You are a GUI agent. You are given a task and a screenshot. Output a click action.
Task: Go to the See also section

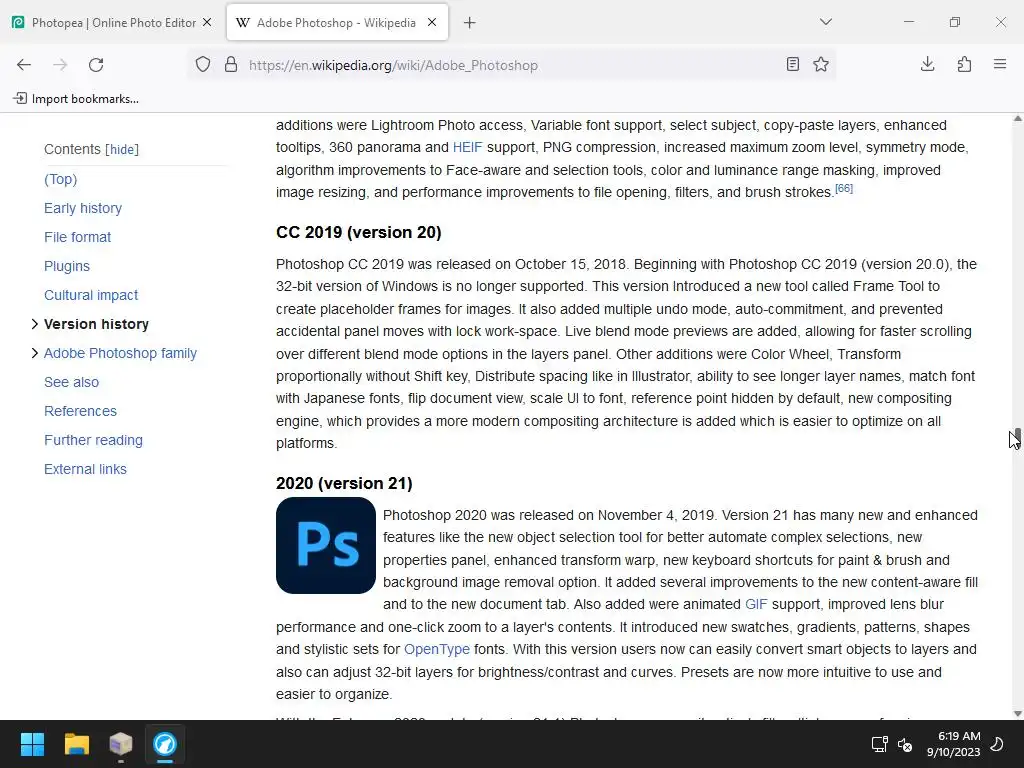pyautogui.click(x=71, y=382)
